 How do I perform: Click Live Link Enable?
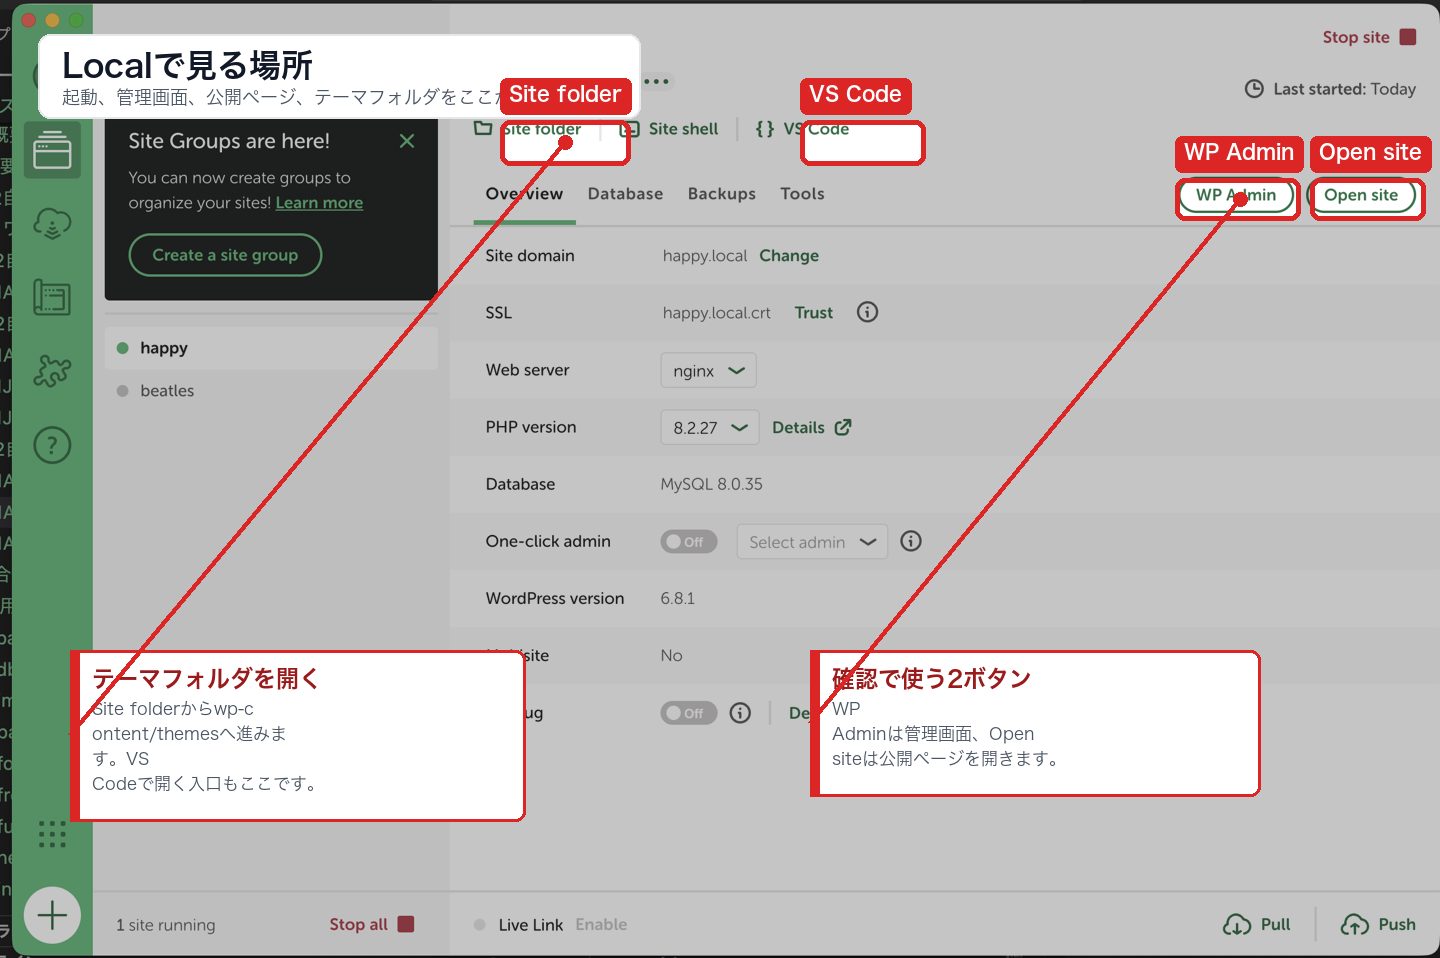click(x=601, y=925)
